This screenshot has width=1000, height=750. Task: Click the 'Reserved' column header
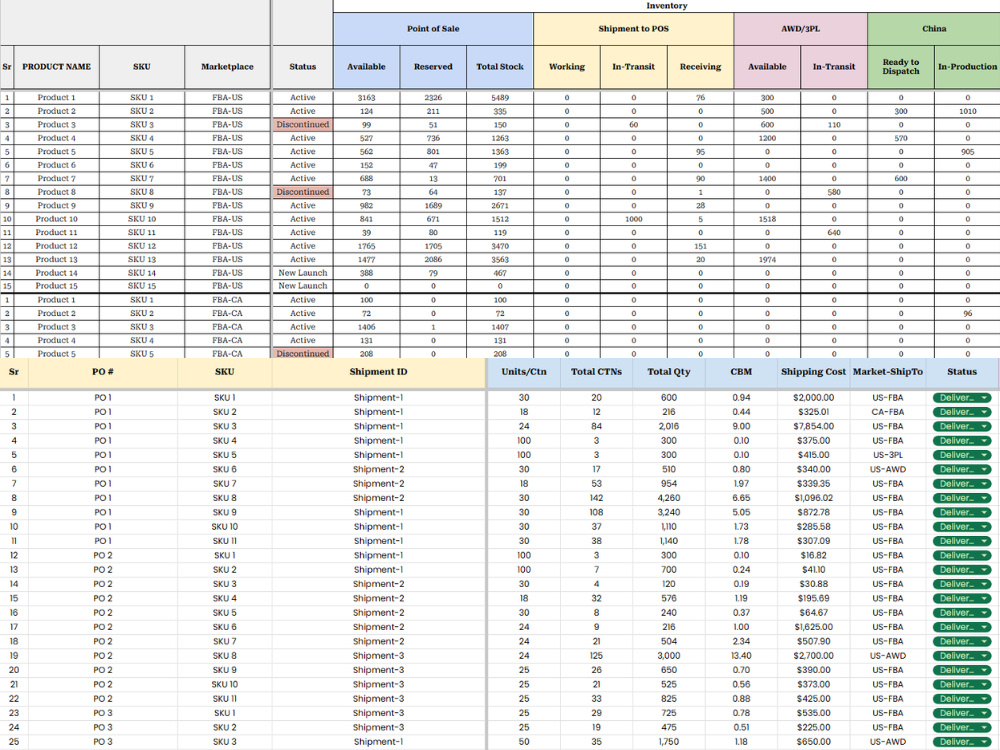(433, 66)
